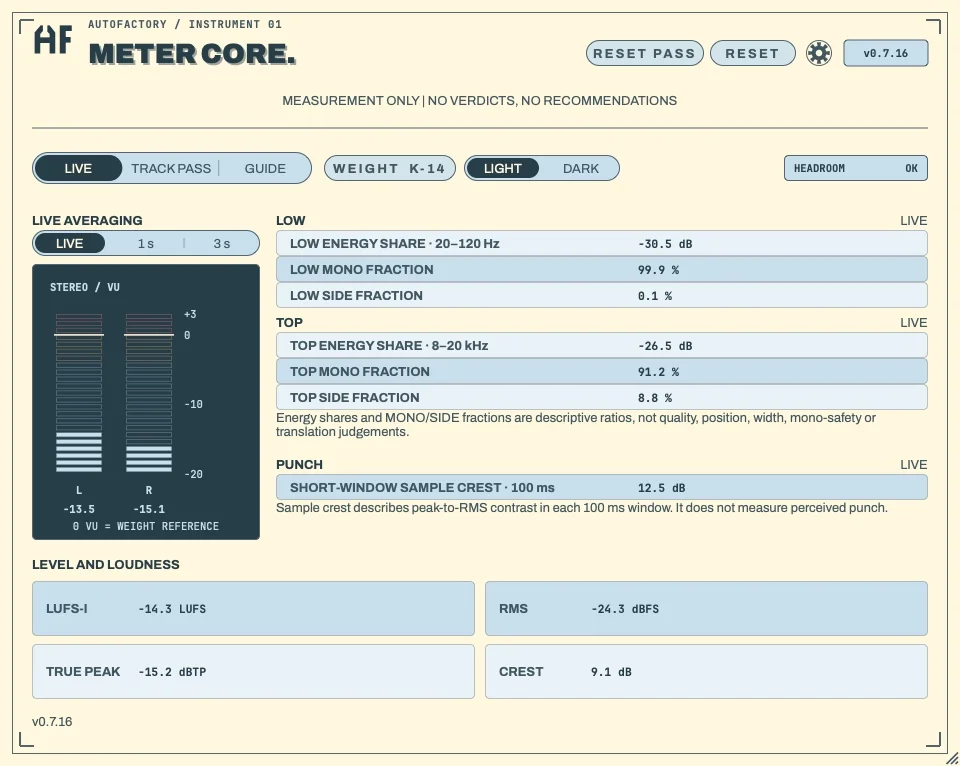Select the TOP ENERGY SHARE 8–20 kHz row
The height and width of the screenshot is (766, 960).
[601, 345]
